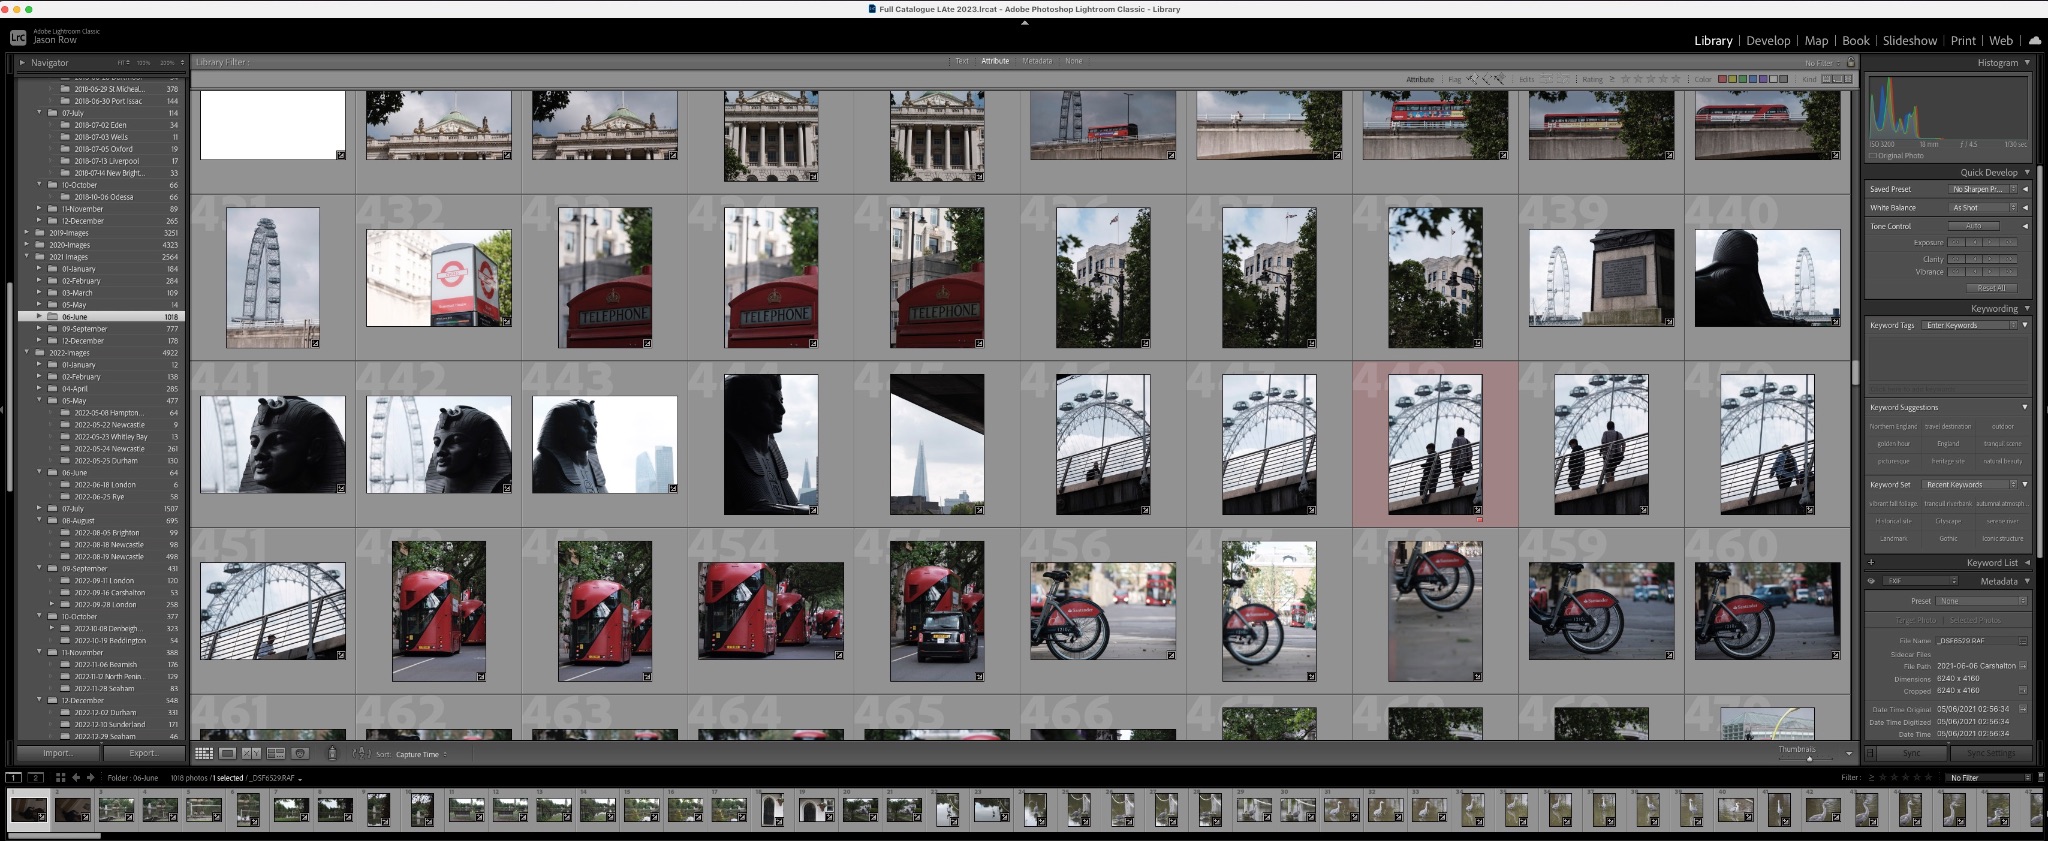Click the cloud sync status icon
This screenshot has height=841, width=2048.
tap(2034, 41)
